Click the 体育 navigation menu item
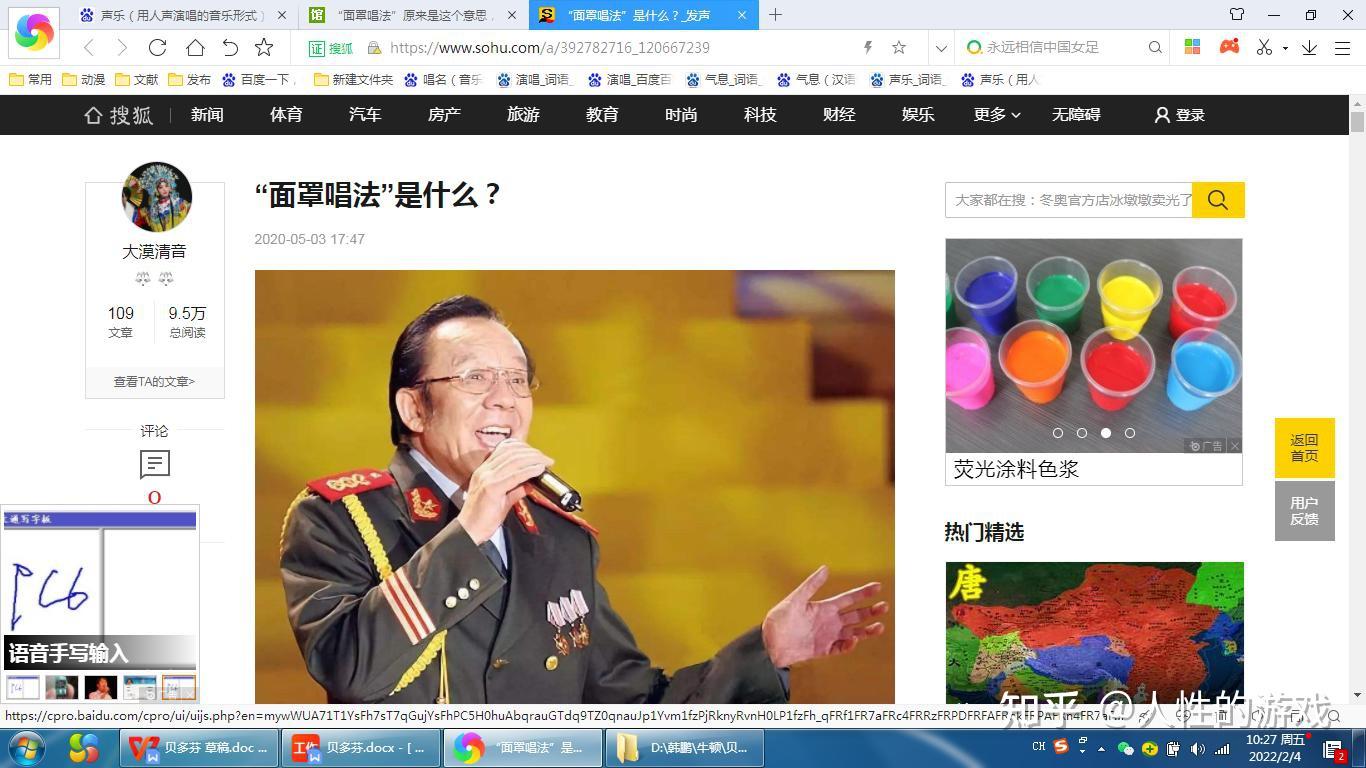This screenshot has height=768, width=1366. click(285, 114)
